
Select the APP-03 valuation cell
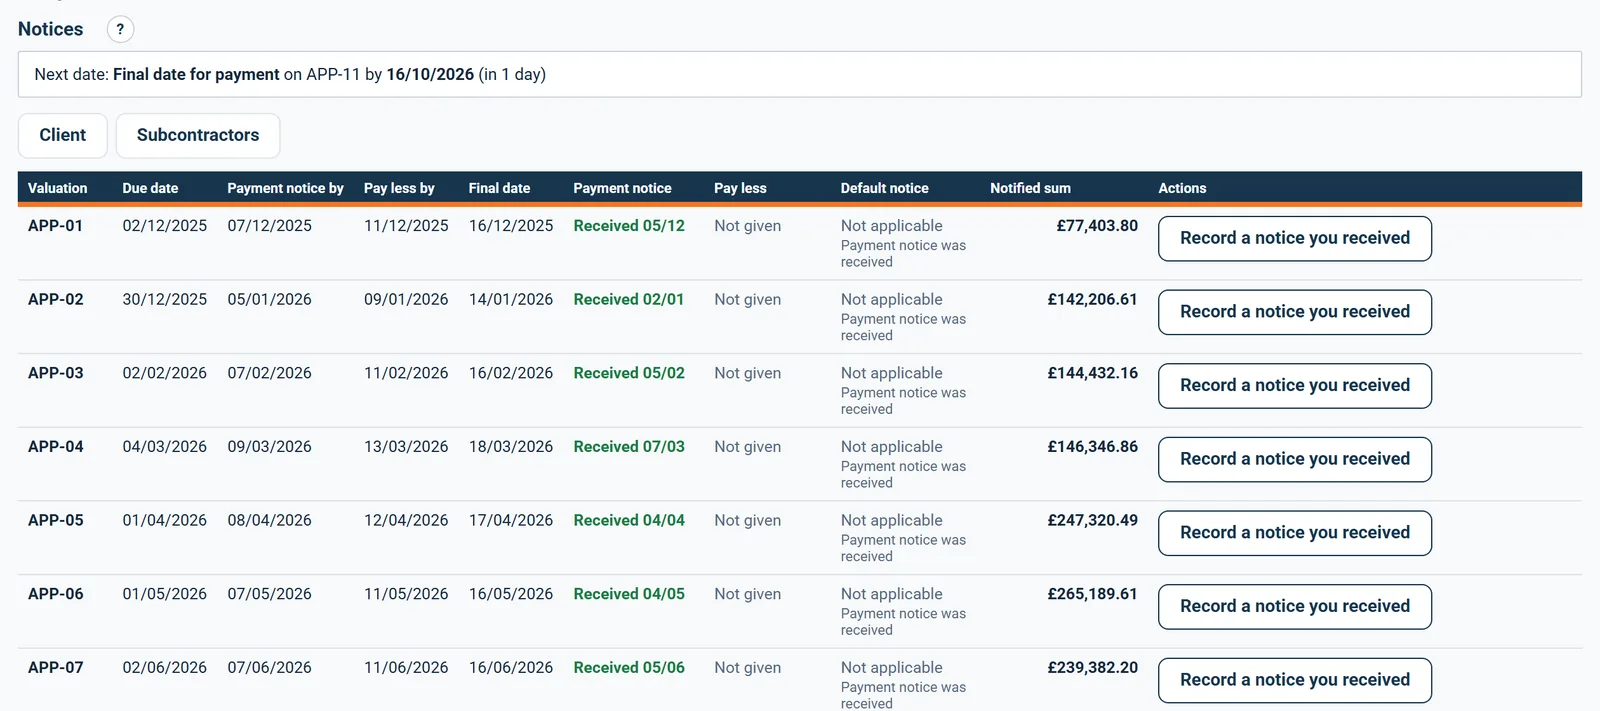[56, 373]
